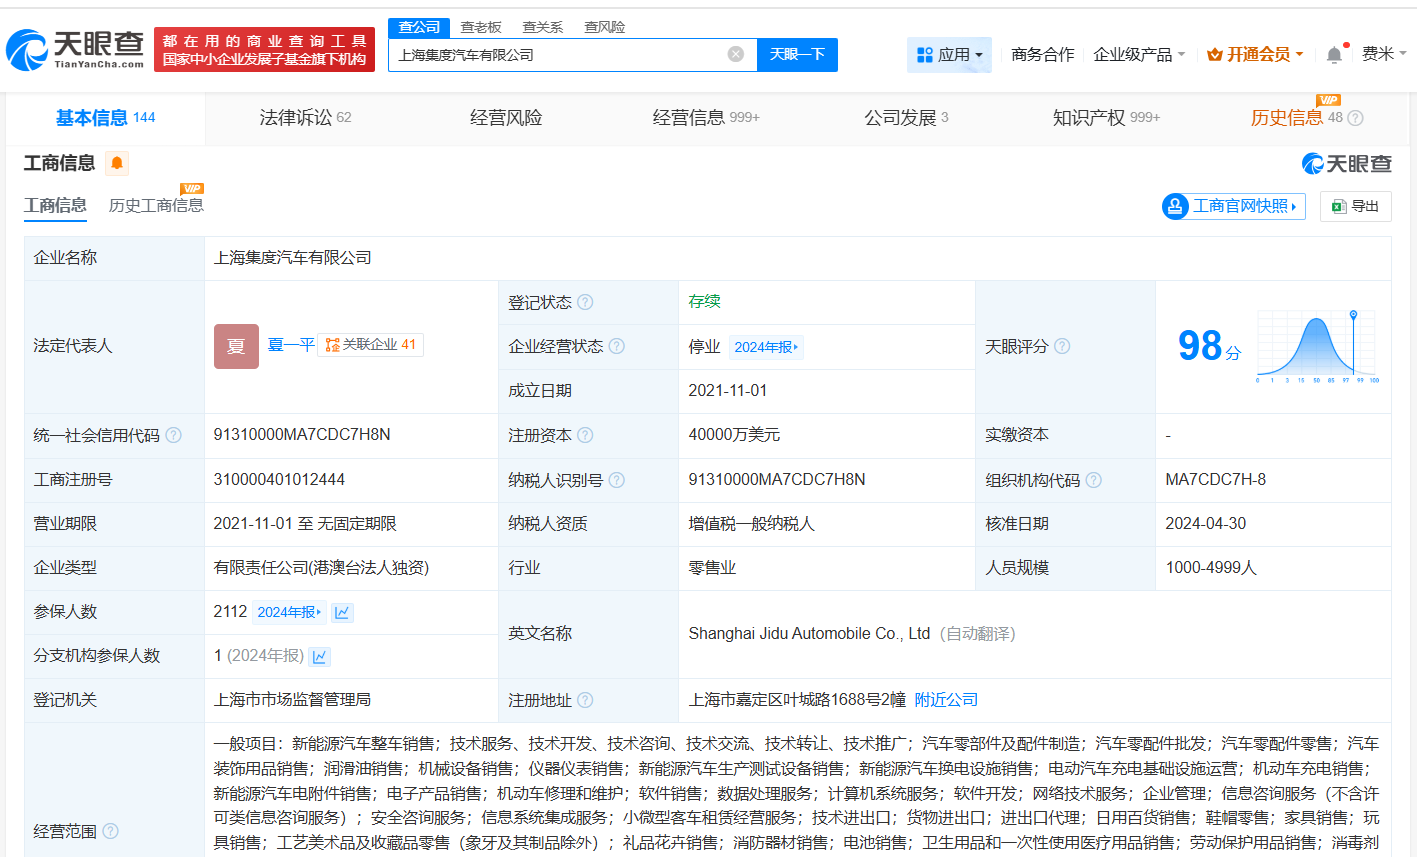Click the Excel icon on the 导出 button
Screen dimensions: 1417x857
tap(1340, 206)
